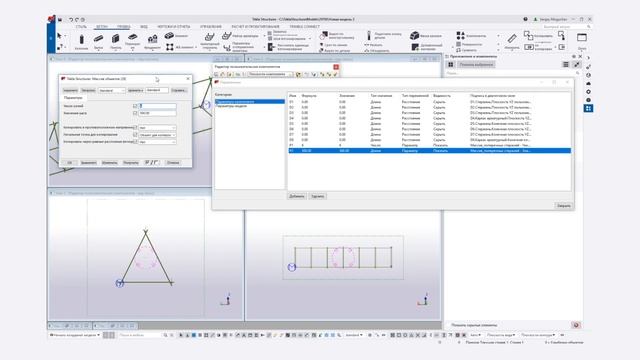Click the Measure (Измерить) ruler icon
The height and width of the screenshot is (360, 640).
pos(512,39)
